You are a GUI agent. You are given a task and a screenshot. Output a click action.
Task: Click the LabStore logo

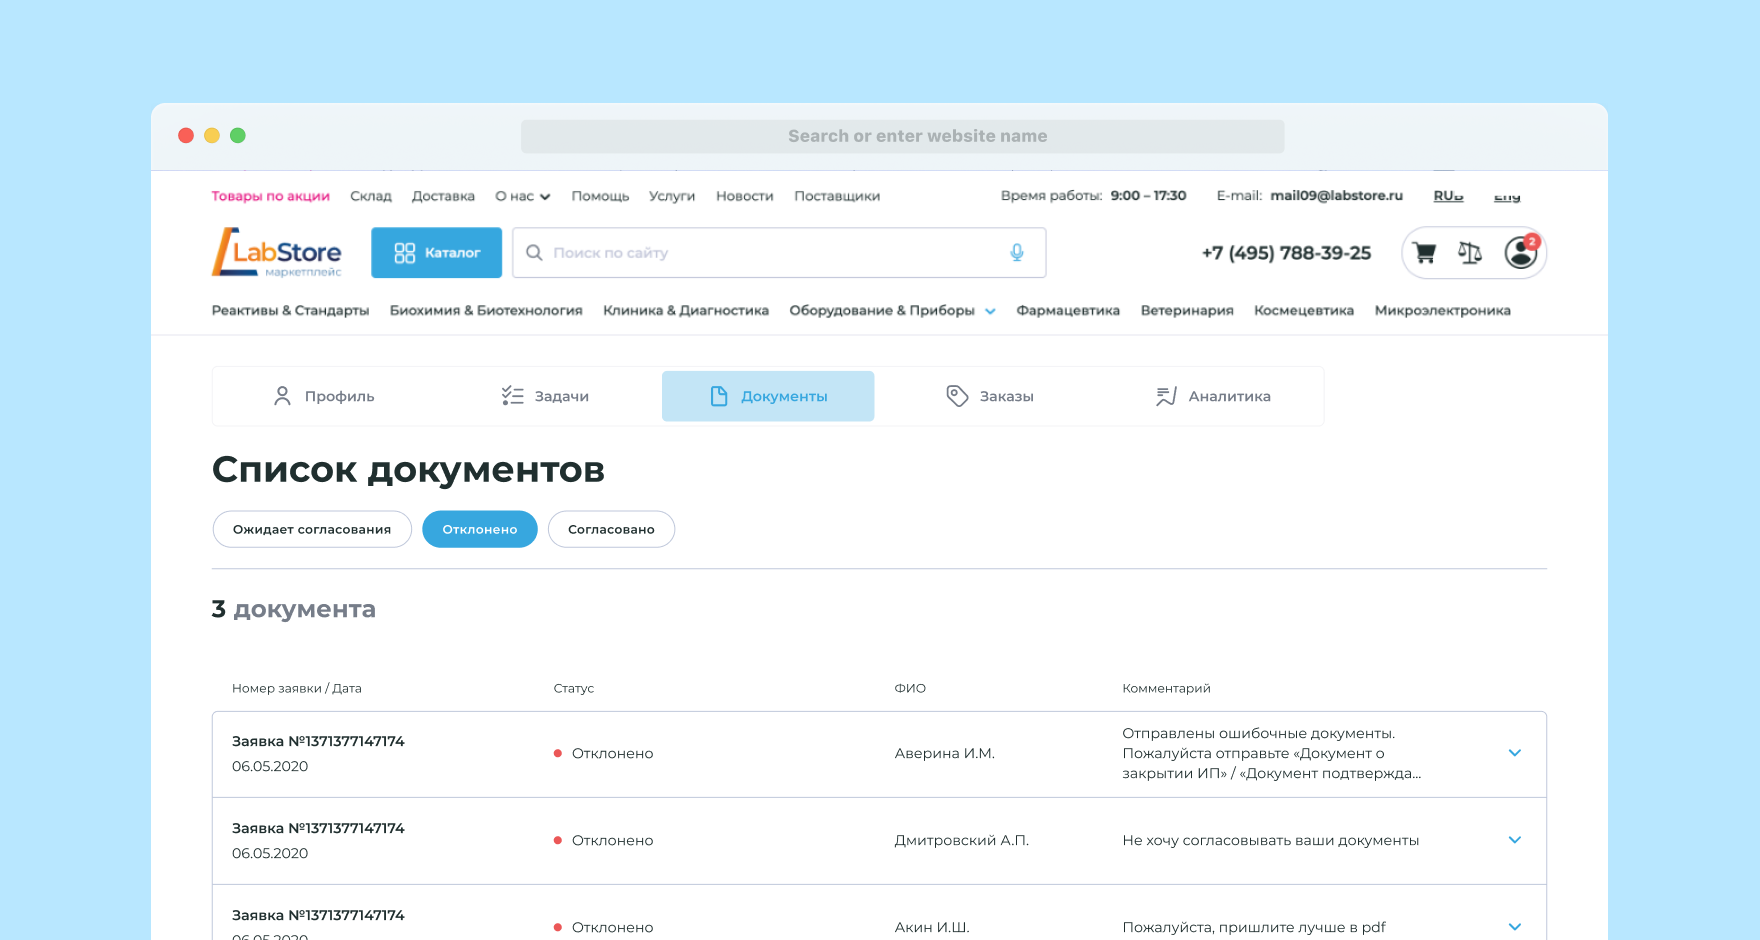click(x=277, y=253)
